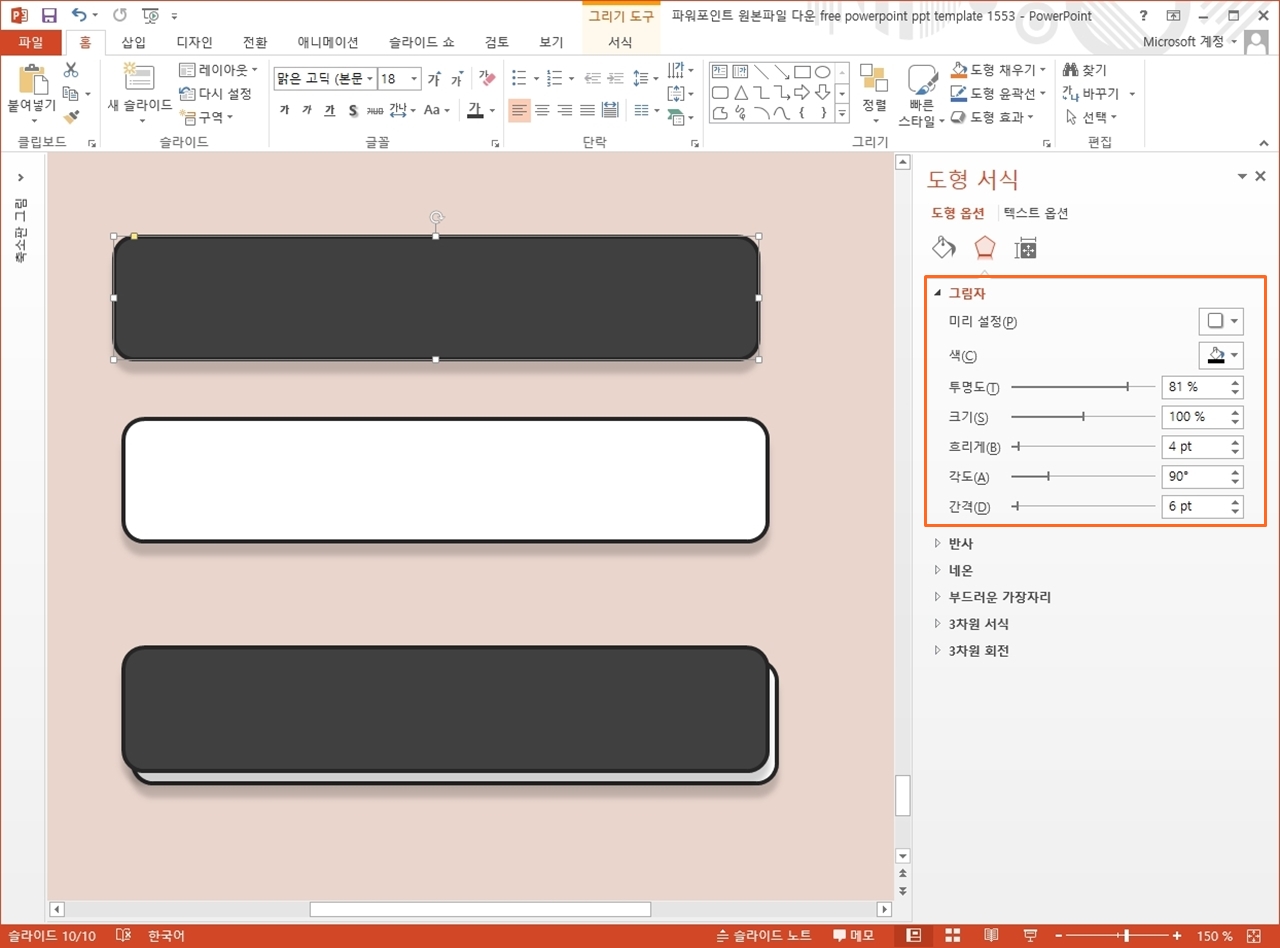Clear all formatting eraser icon
The height and width of the screenshot is (948, 1280).
point(487,79)
